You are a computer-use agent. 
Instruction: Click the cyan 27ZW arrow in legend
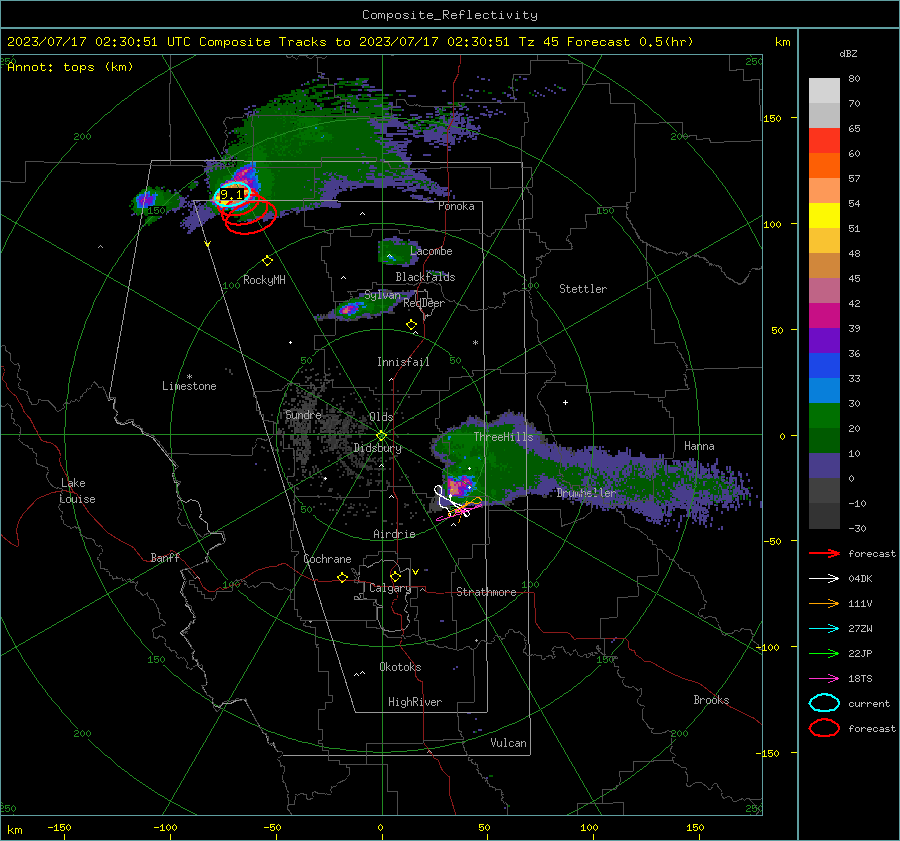click(x=824, y=628)
